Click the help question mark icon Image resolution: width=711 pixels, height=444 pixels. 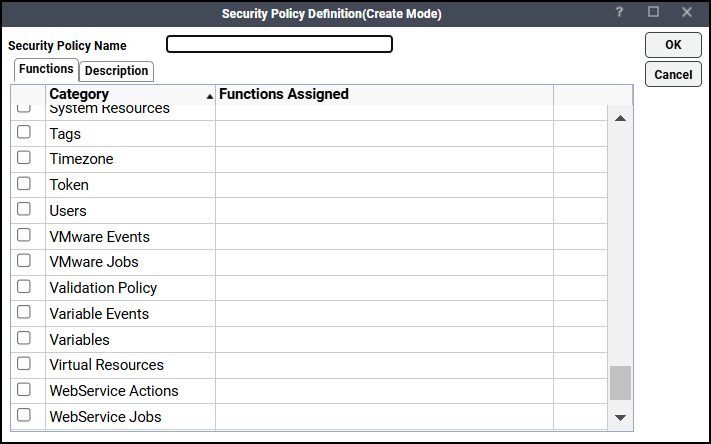(x=620, y=13)
